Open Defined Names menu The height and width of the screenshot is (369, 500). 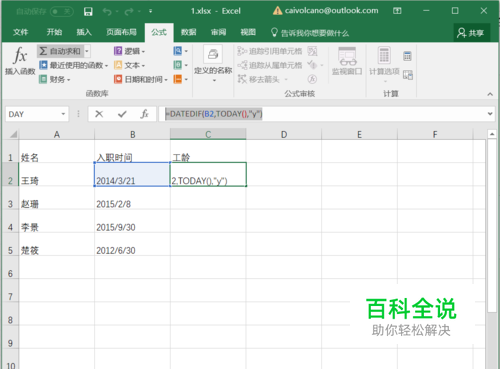(x=213, y=63)
